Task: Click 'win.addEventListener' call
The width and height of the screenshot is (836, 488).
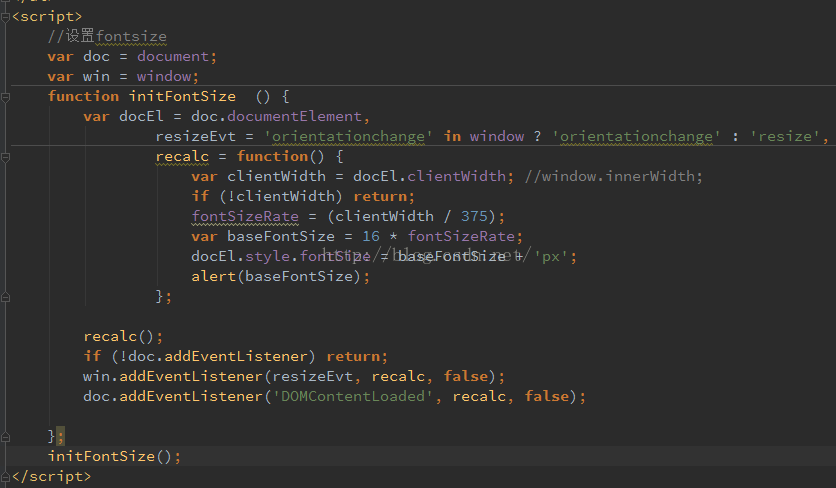Action: click(x=173, y=377)
